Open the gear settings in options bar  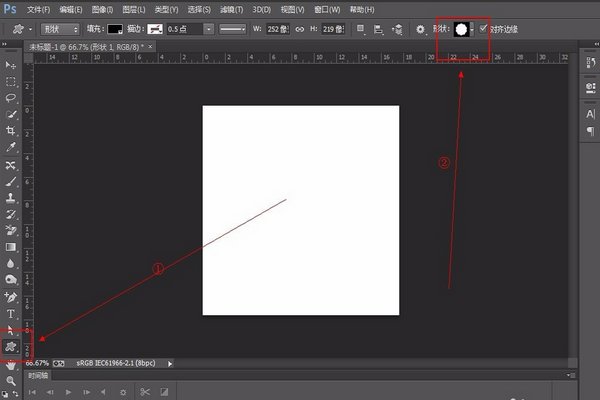pyautogui.click(x=420, y=30)
